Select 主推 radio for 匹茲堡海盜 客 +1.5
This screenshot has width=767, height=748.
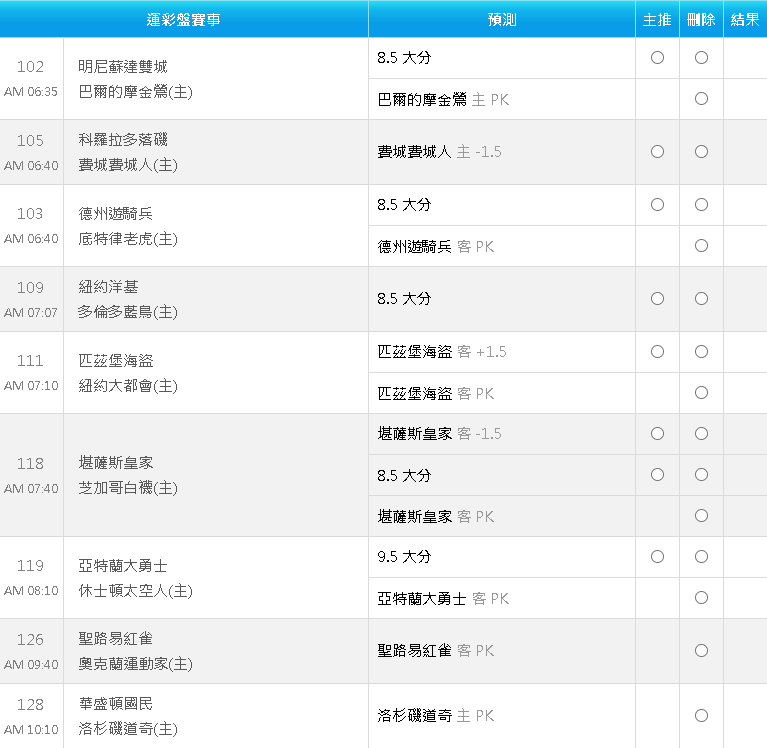point(657,351)
